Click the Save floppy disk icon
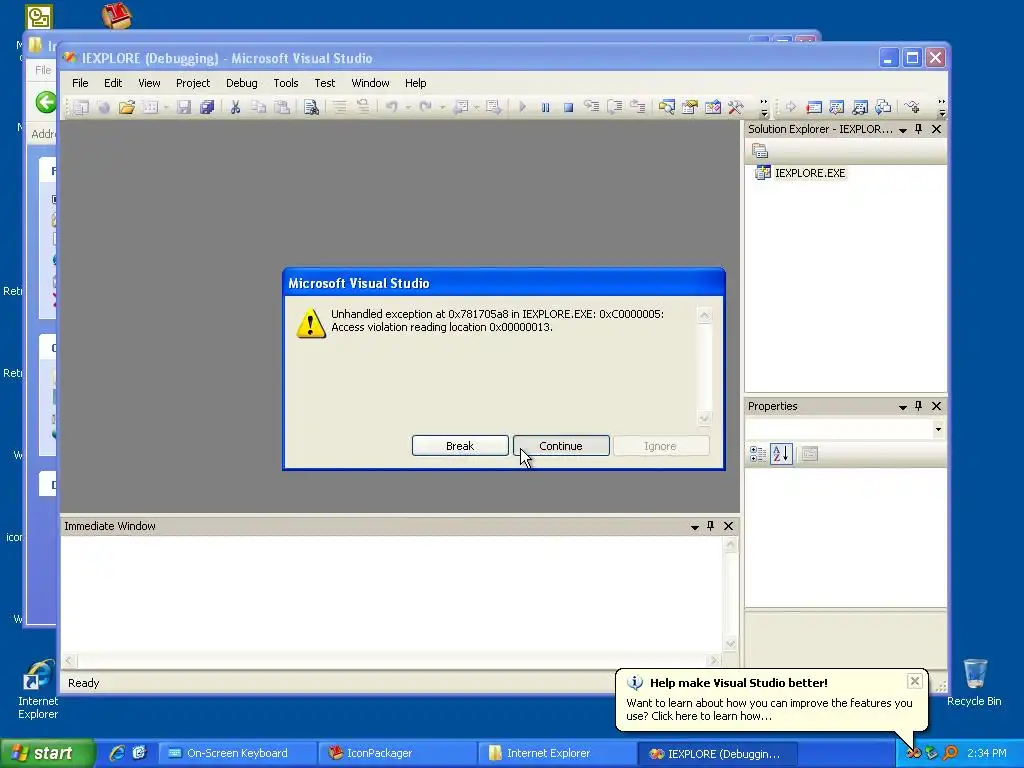 point(184,107)
